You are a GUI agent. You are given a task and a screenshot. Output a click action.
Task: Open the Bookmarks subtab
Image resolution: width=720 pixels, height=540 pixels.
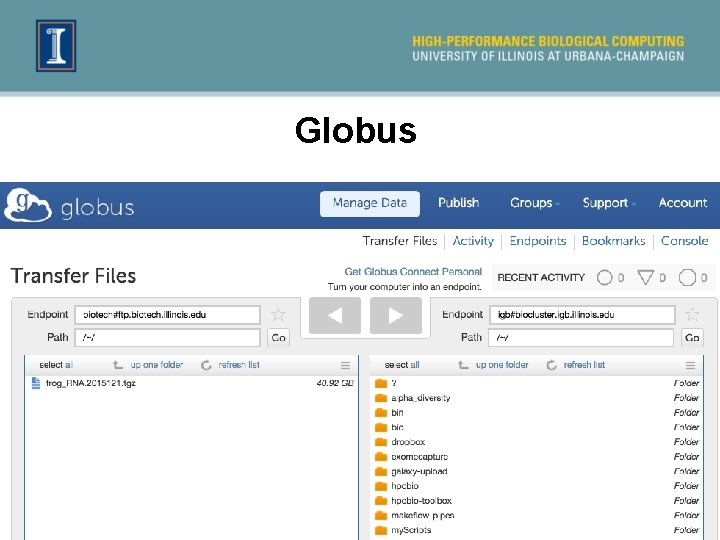point(613,241)
